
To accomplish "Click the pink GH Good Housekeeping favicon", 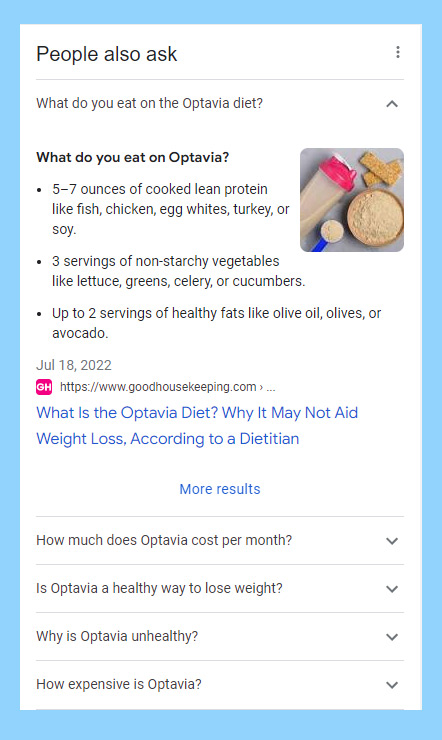I will click(x=44, y=387).
